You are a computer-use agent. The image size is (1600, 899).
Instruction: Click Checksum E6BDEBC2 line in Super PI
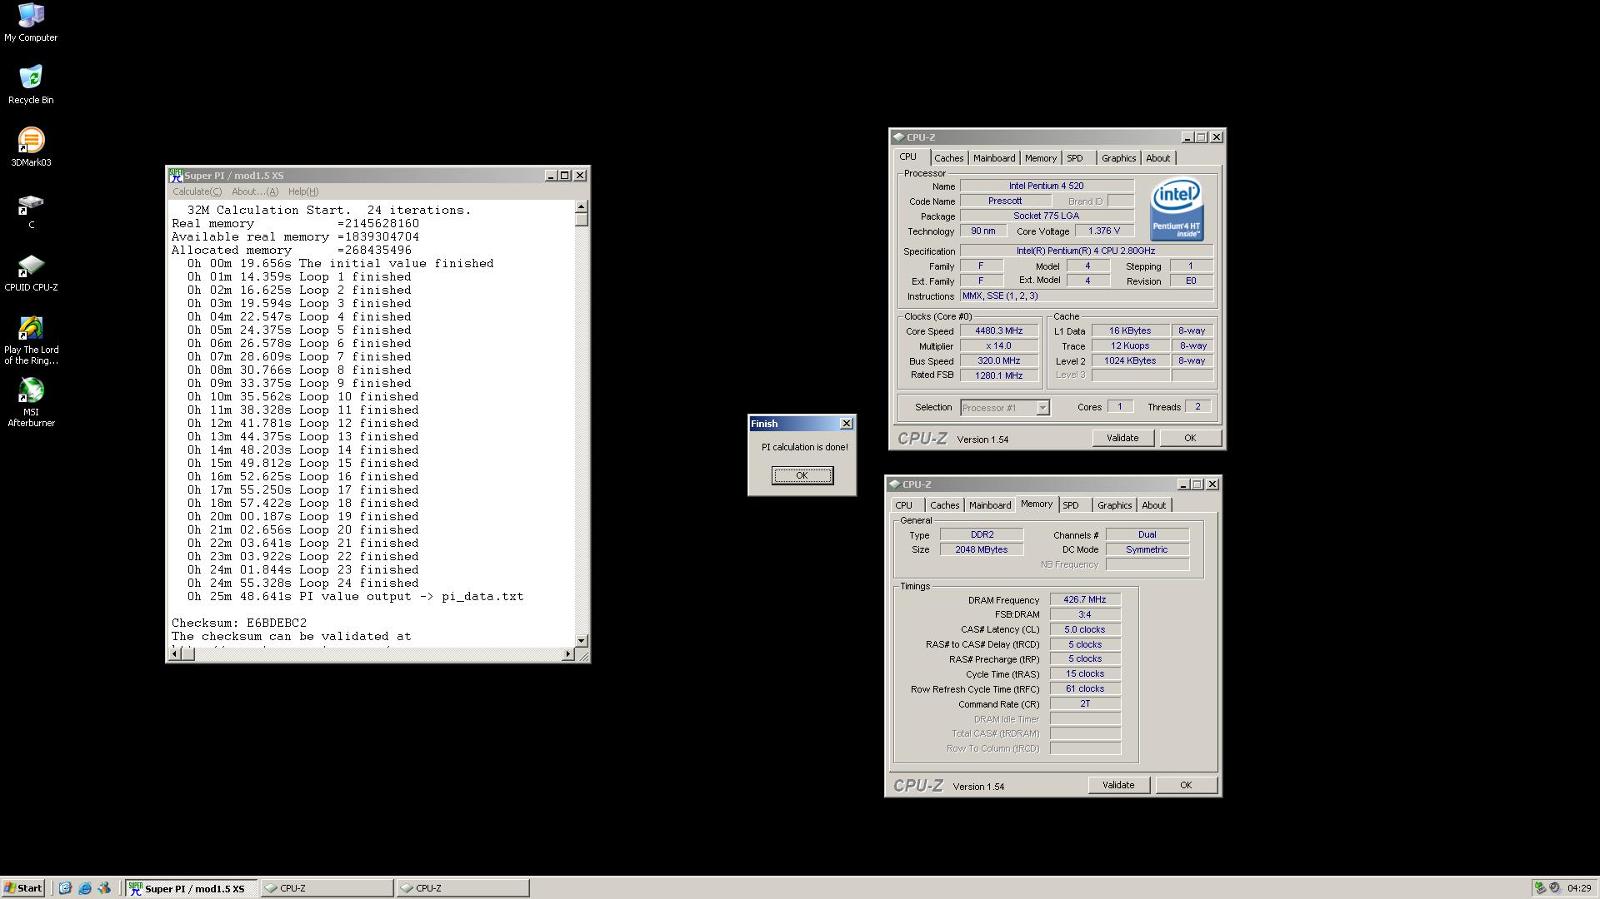coord(239,623)
